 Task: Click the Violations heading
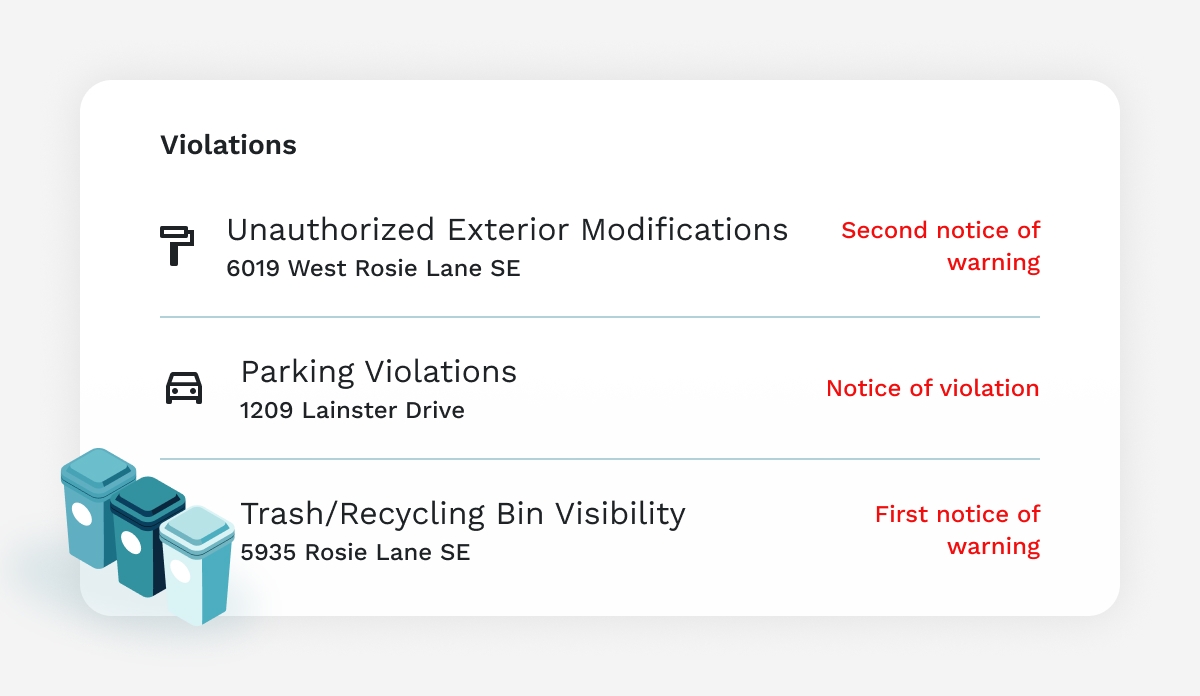point(228,145)
